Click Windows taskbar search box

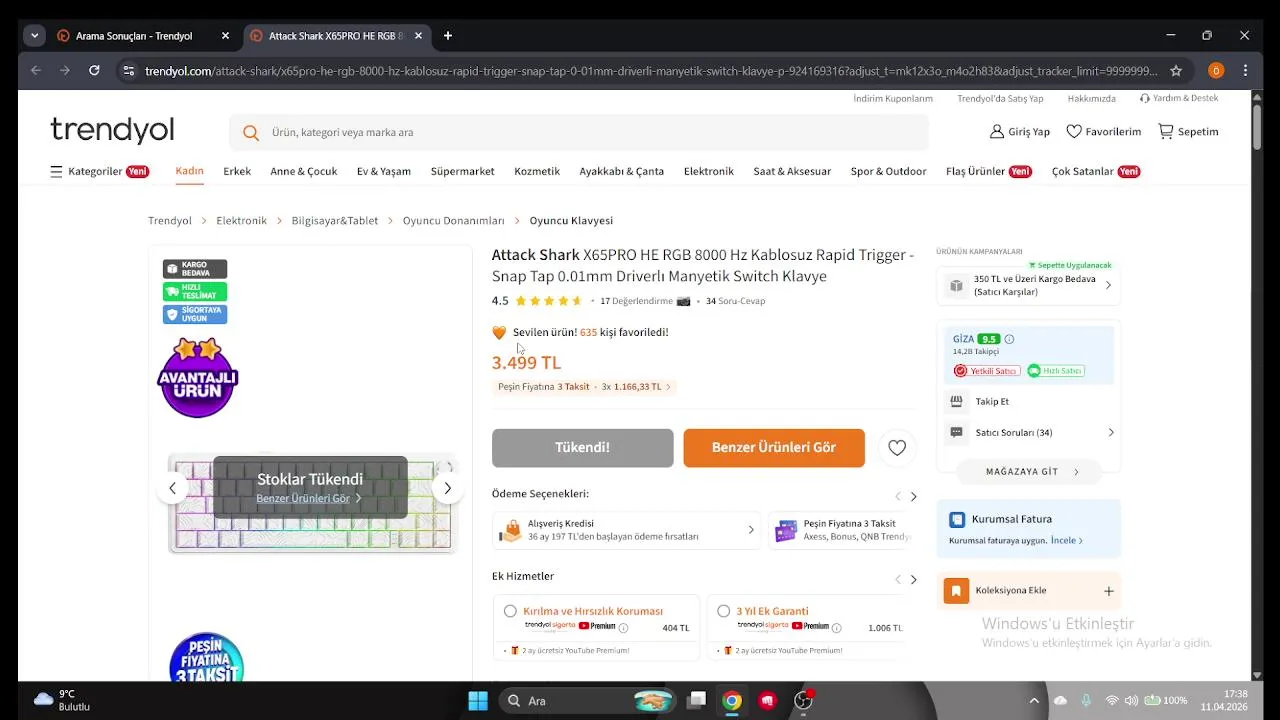[x=587, y=701]
